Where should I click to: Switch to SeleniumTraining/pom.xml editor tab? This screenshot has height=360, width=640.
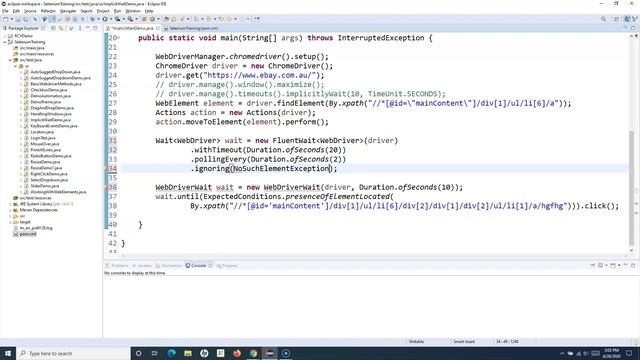tap(191, 28)
